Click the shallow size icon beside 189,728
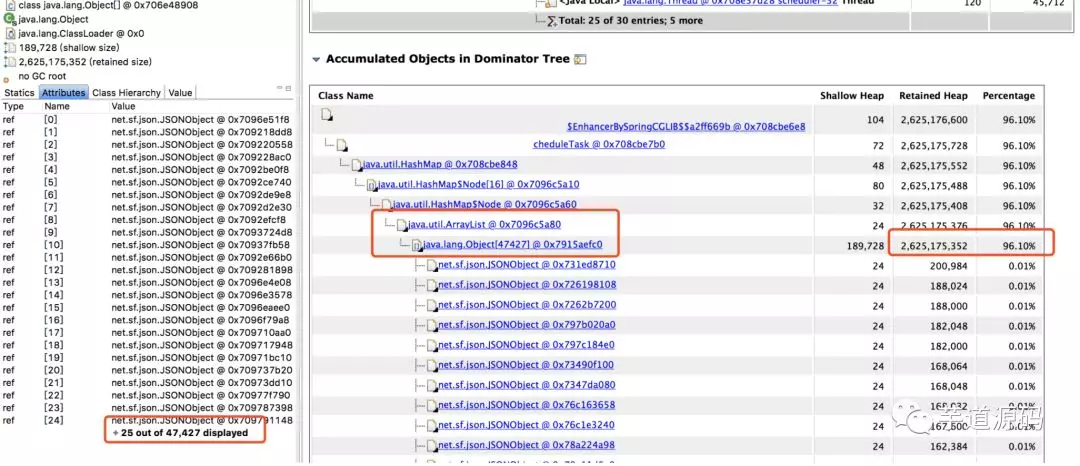The height and width of the screenshot is (466, 1080). [x=10, y=47]
